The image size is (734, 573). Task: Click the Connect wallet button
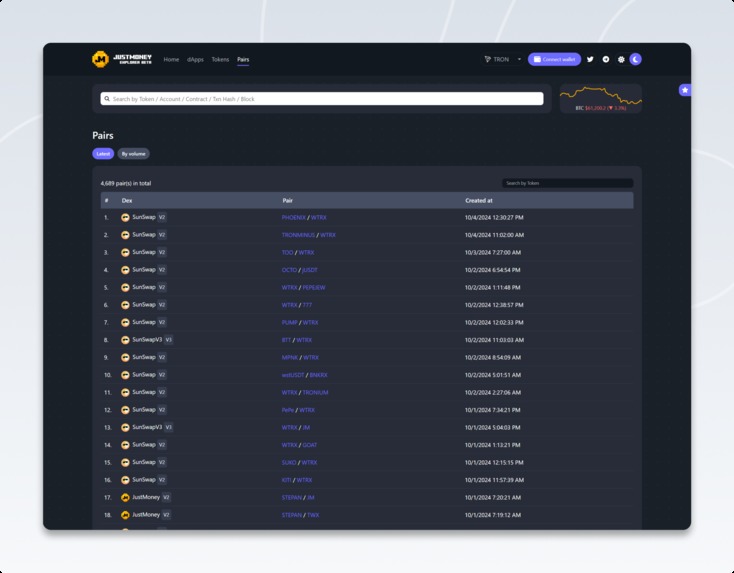[x=554, y=59]
